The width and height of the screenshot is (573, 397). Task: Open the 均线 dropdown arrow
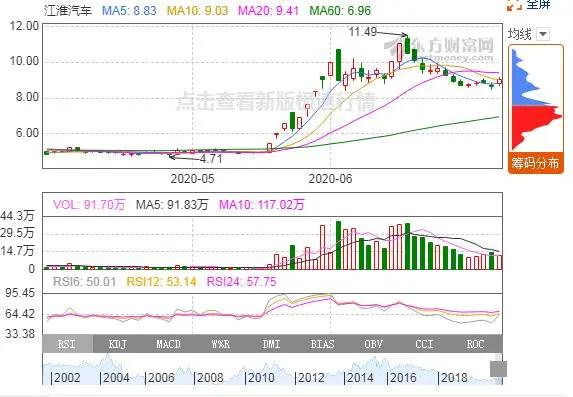point(543,34)
